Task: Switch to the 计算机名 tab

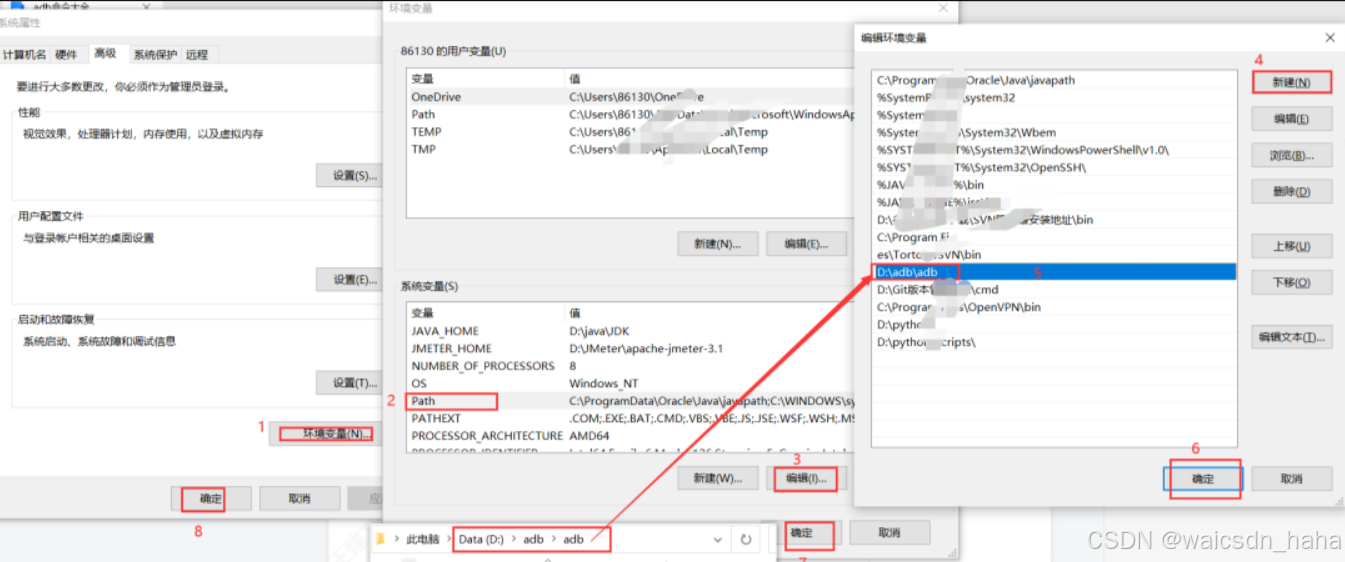Action: click(24, 54)
